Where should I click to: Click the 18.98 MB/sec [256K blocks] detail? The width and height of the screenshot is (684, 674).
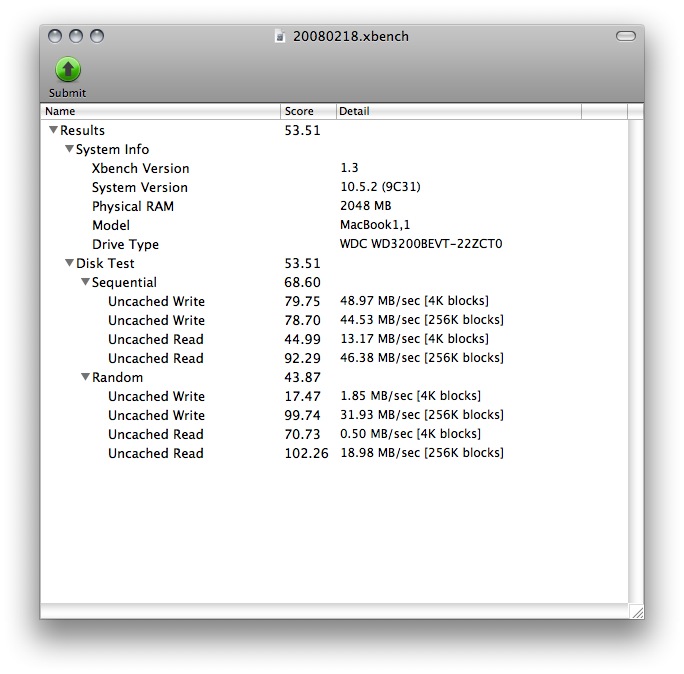pyautogui.click(x=422, y=452)
